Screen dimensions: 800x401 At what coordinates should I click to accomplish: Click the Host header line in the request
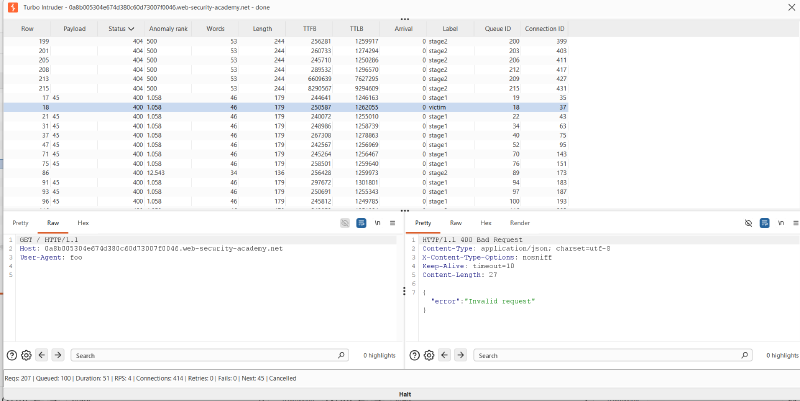coord(151,248)
